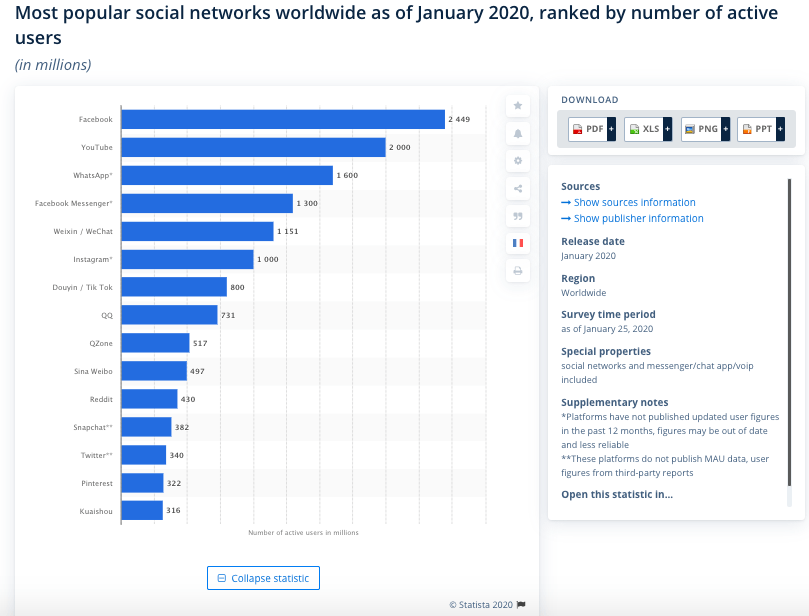The image size is (809, 616).
Task: Open chart settings gear icon
Action: point(518,161)
